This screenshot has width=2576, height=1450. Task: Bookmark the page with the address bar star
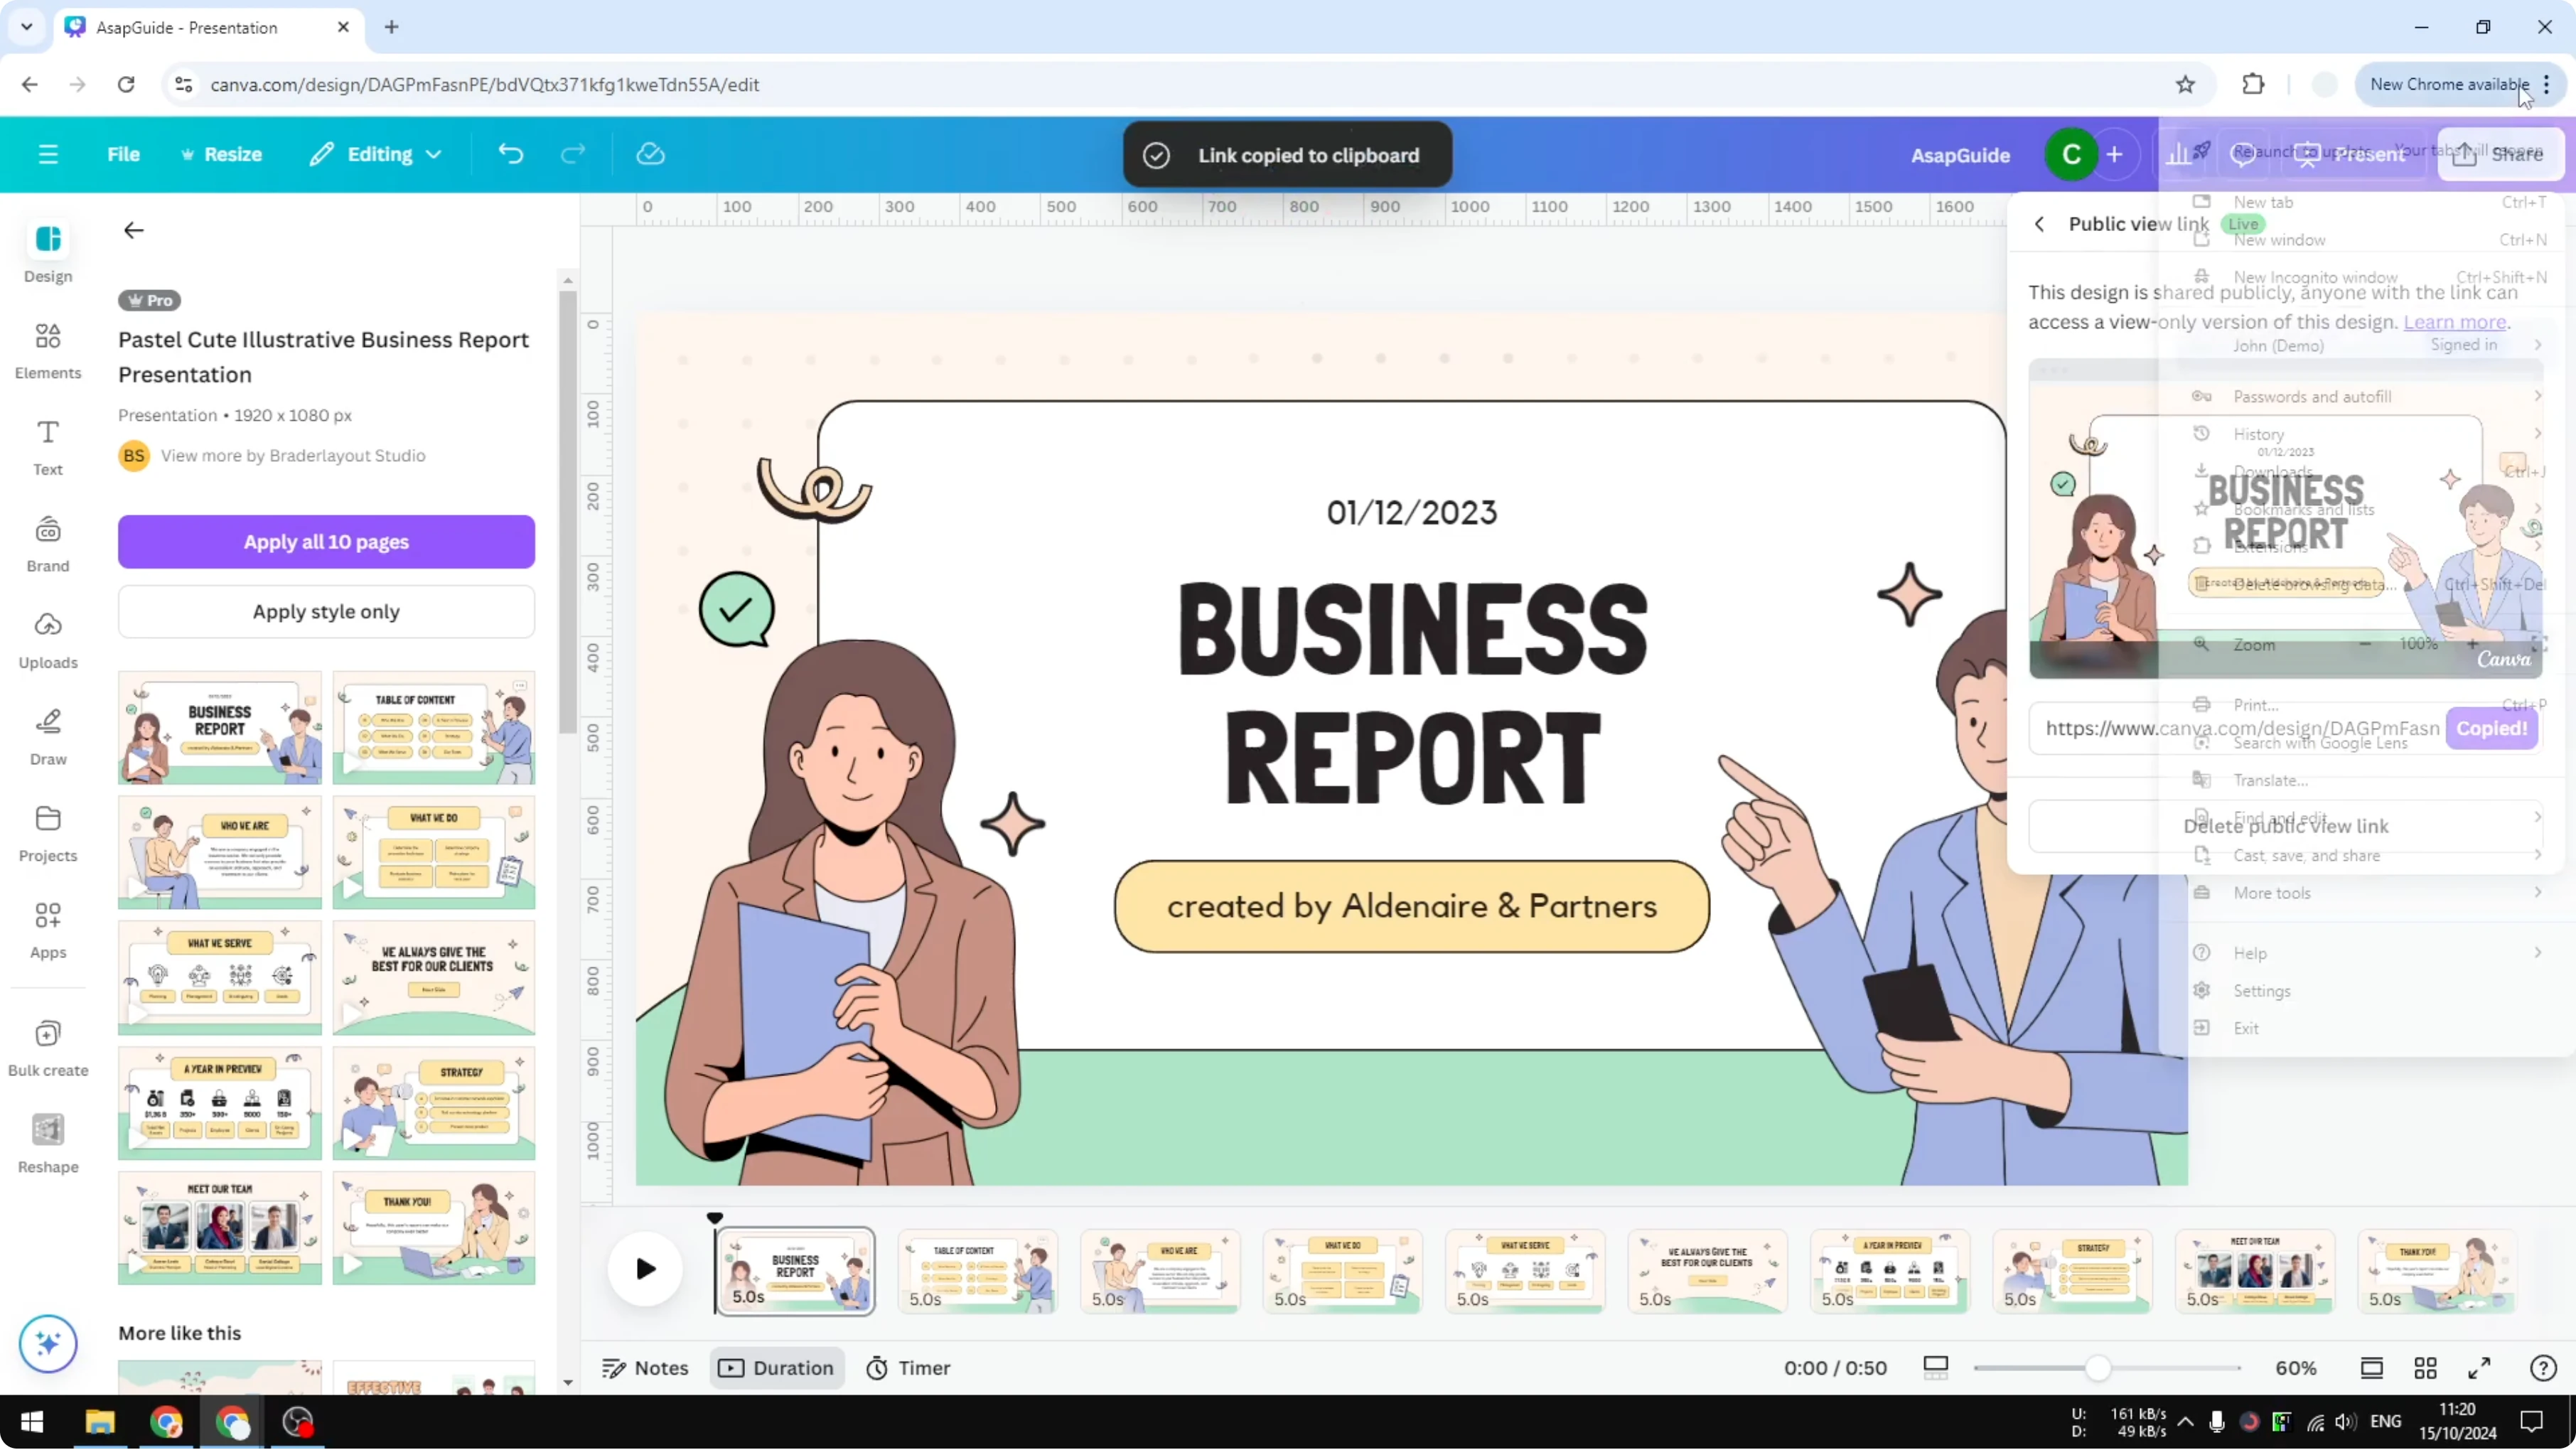(2185, 84)
